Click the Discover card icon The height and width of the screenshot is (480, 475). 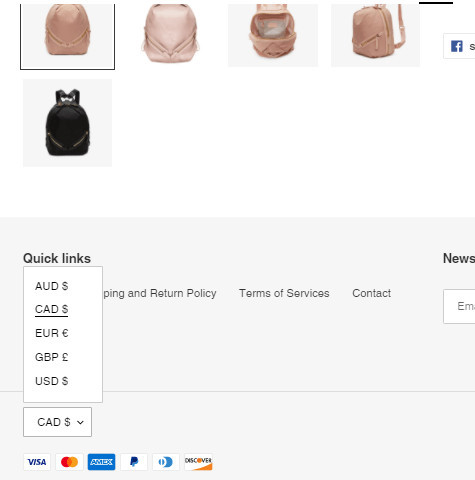[198, 462]
